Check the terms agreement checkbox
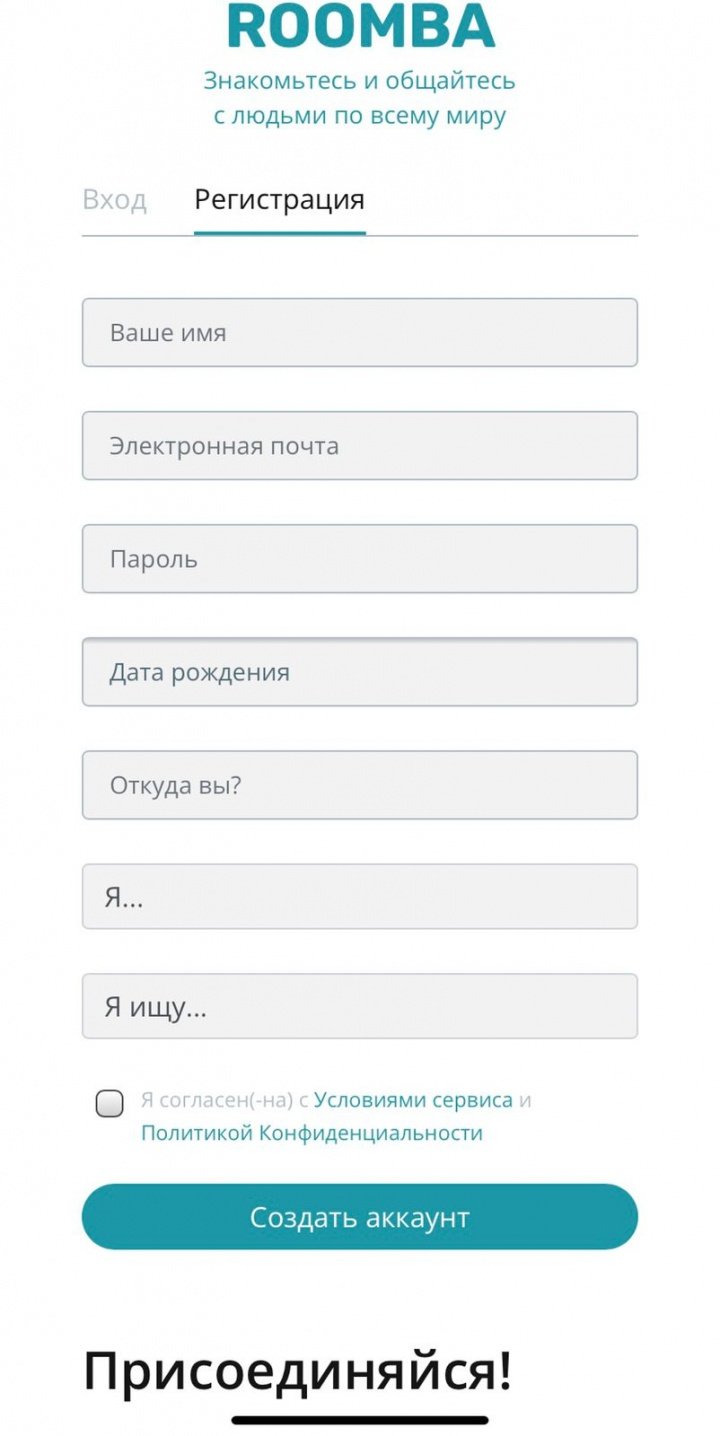Screen dimensions: 720x1436 [x=109, y=1104]
